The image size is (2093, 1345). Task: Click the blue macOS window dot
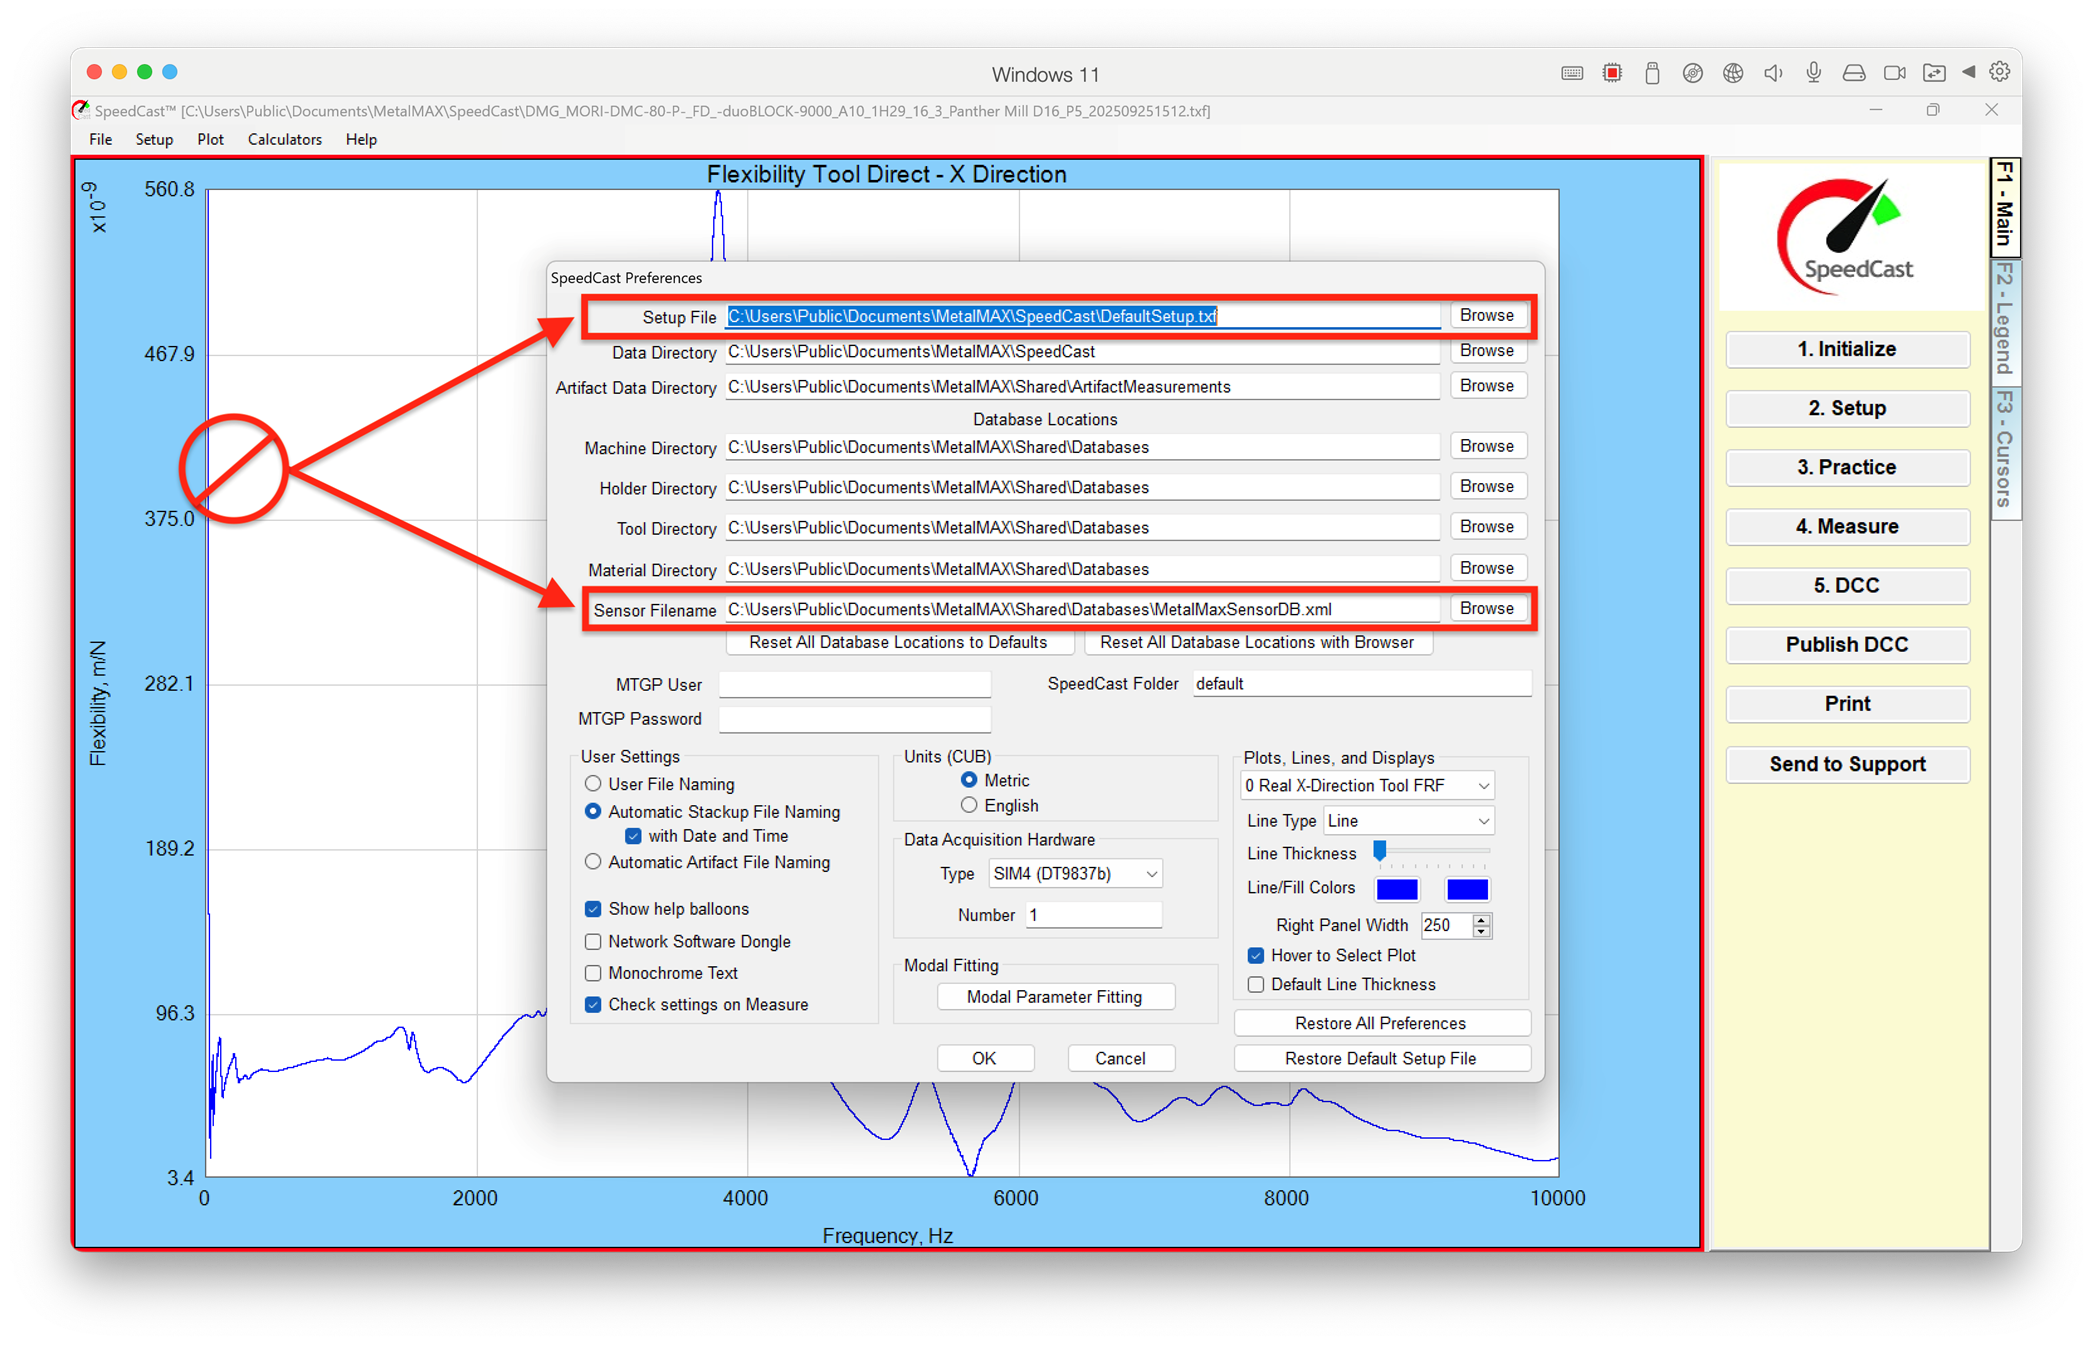(170, 72)
